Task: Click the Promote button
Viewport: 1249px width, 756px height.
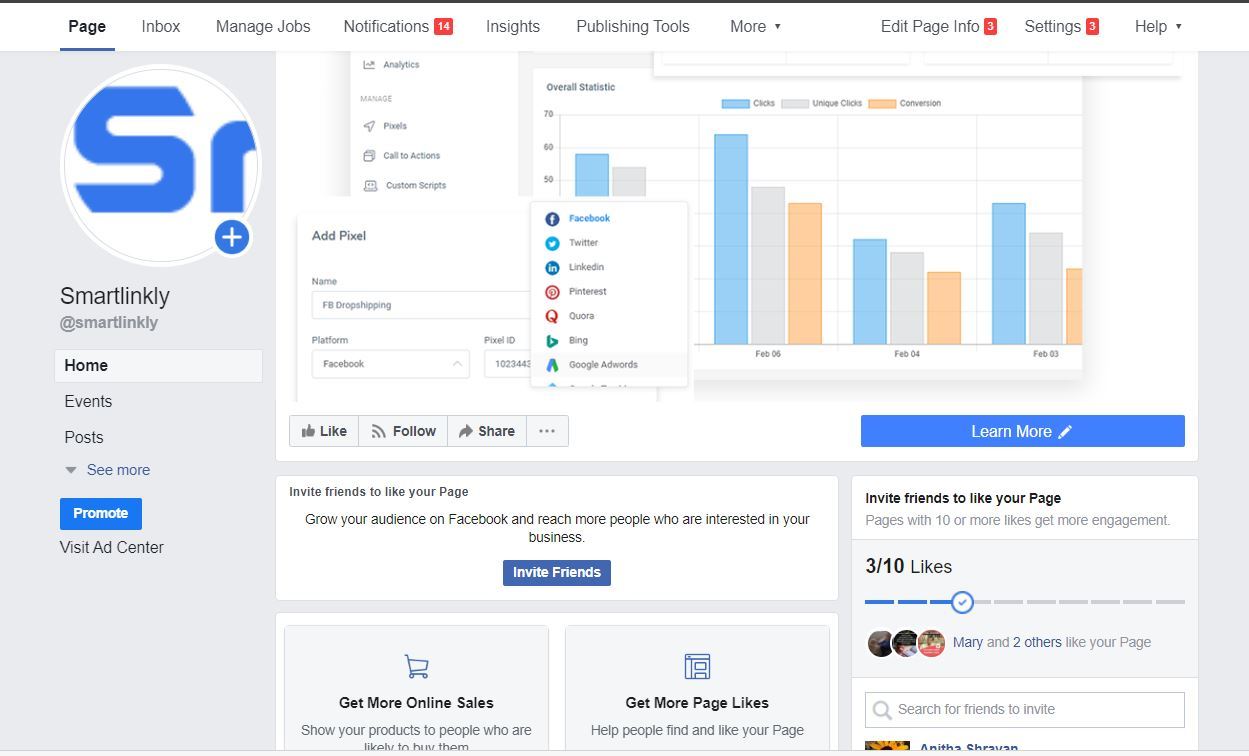Action: click(x=101, y=513)
